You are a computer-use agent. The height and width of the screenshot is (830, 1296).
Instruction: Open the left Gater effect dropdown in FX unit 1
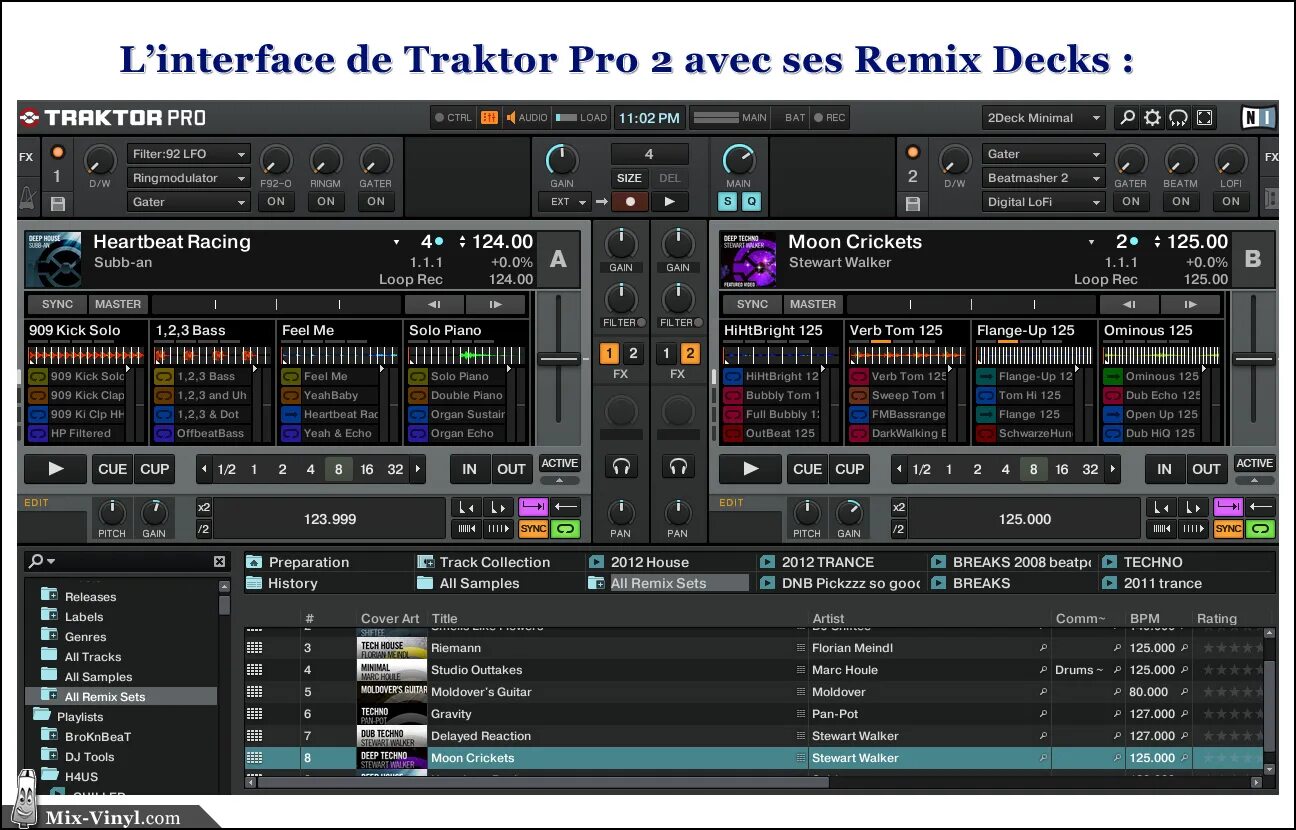[188, 202]
